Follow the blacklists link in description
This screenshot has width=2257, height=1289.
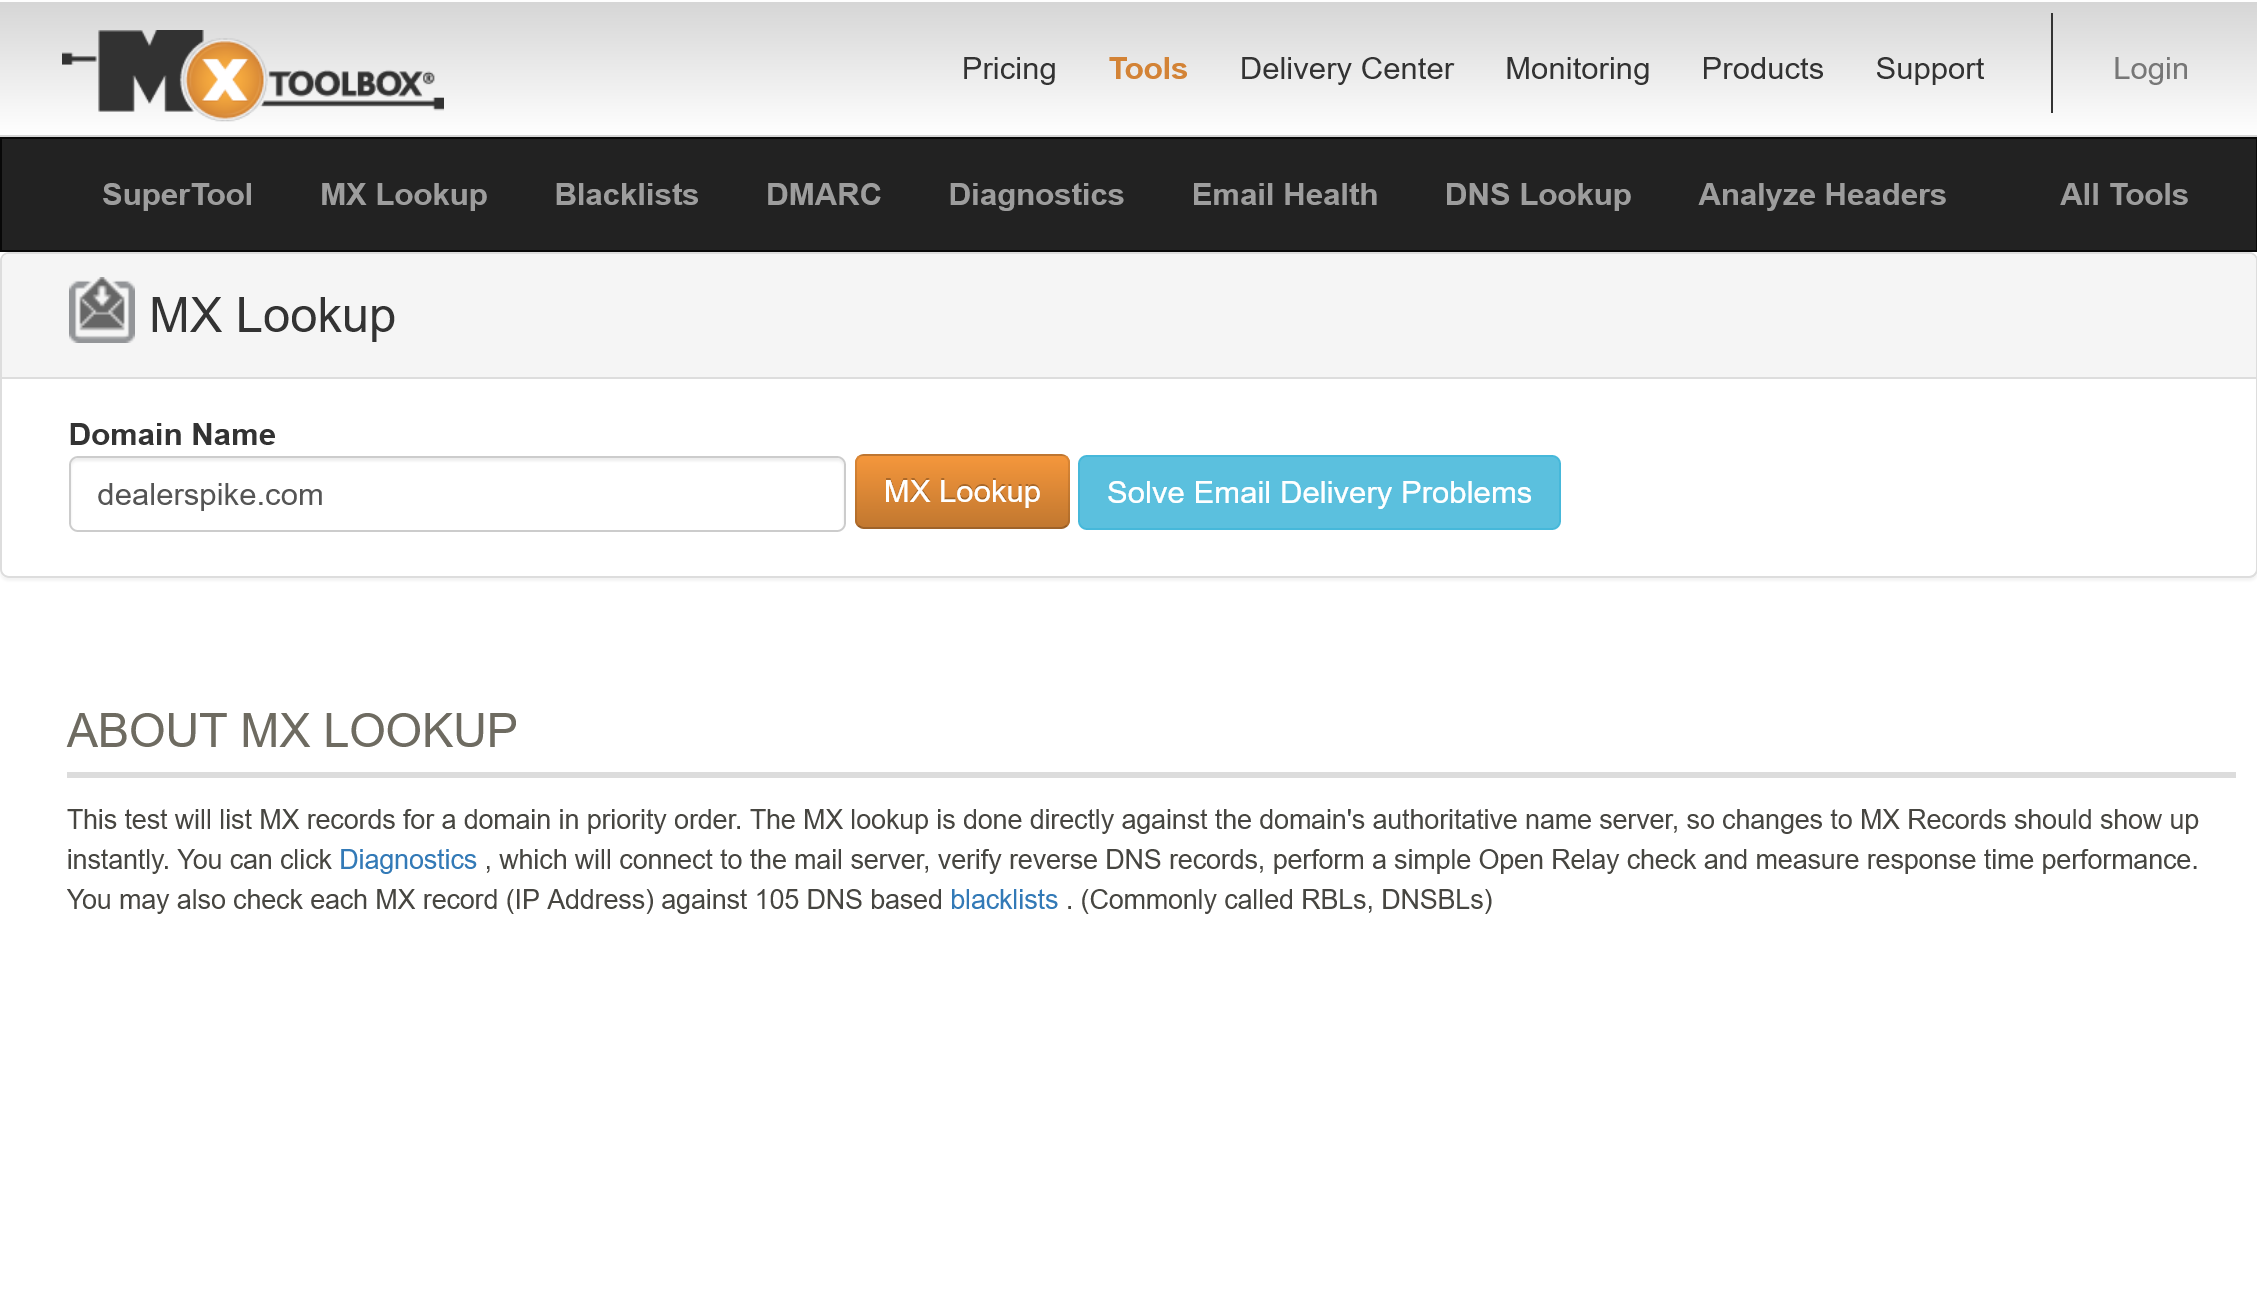click(x=1003, y=899)
